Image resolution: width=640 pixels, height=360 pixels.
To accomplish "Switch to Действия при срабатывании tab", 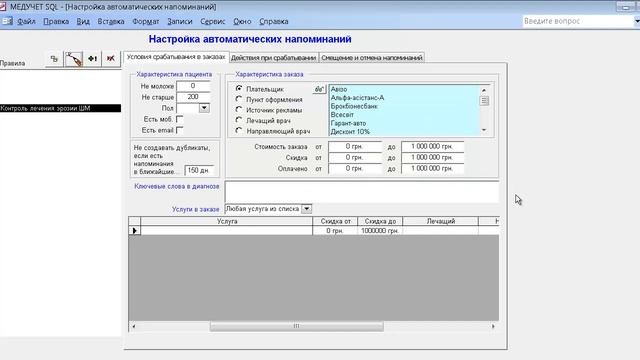I will [273, 58].
